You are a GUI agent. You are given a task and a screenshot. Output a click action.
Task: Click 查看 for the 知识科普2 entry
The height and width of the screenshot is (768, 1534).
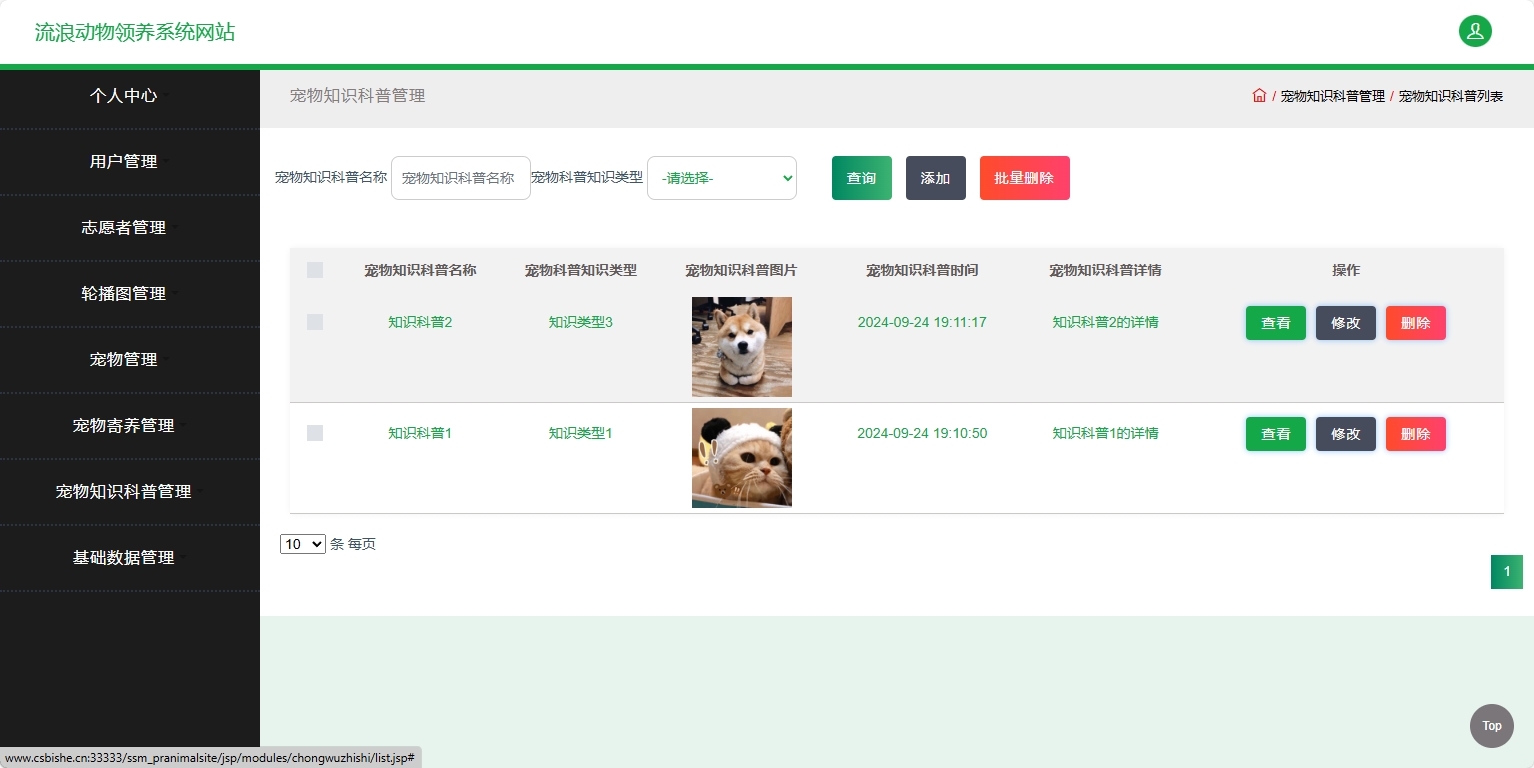1275,322
